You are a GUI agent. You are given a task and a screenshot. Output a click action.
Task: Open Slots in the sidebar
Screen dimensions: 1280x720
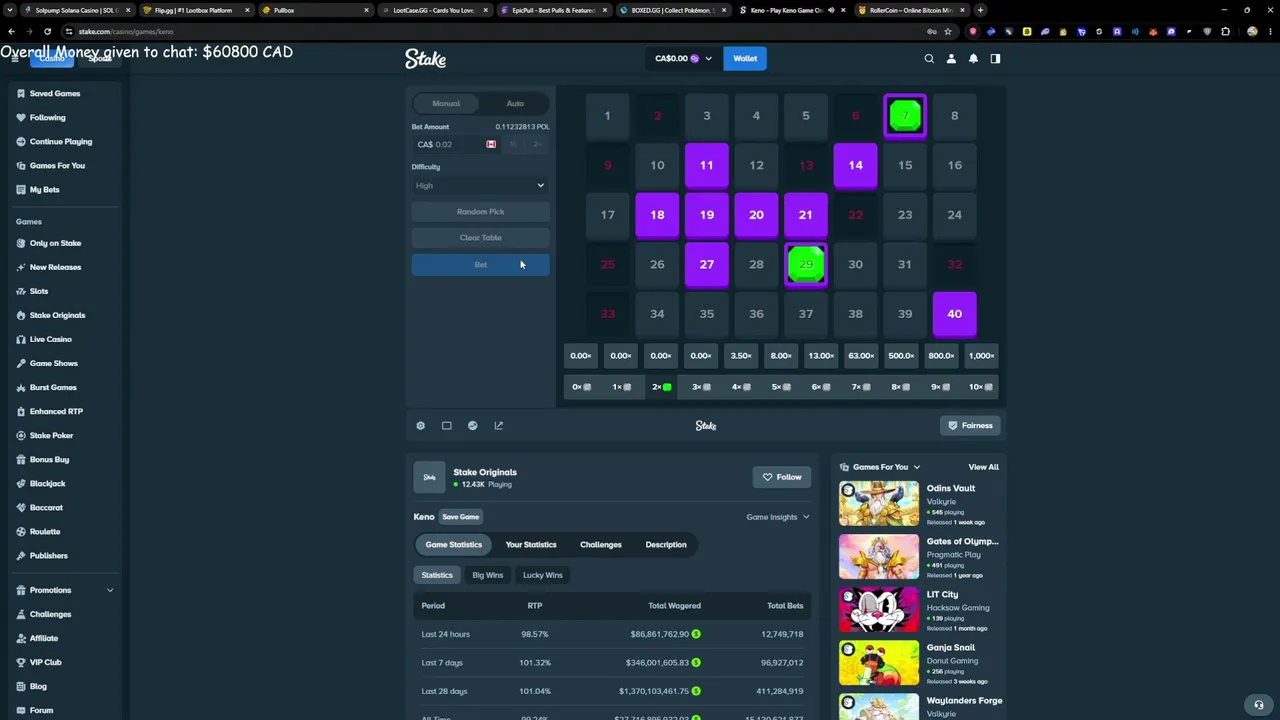click(x=39, y=291)
